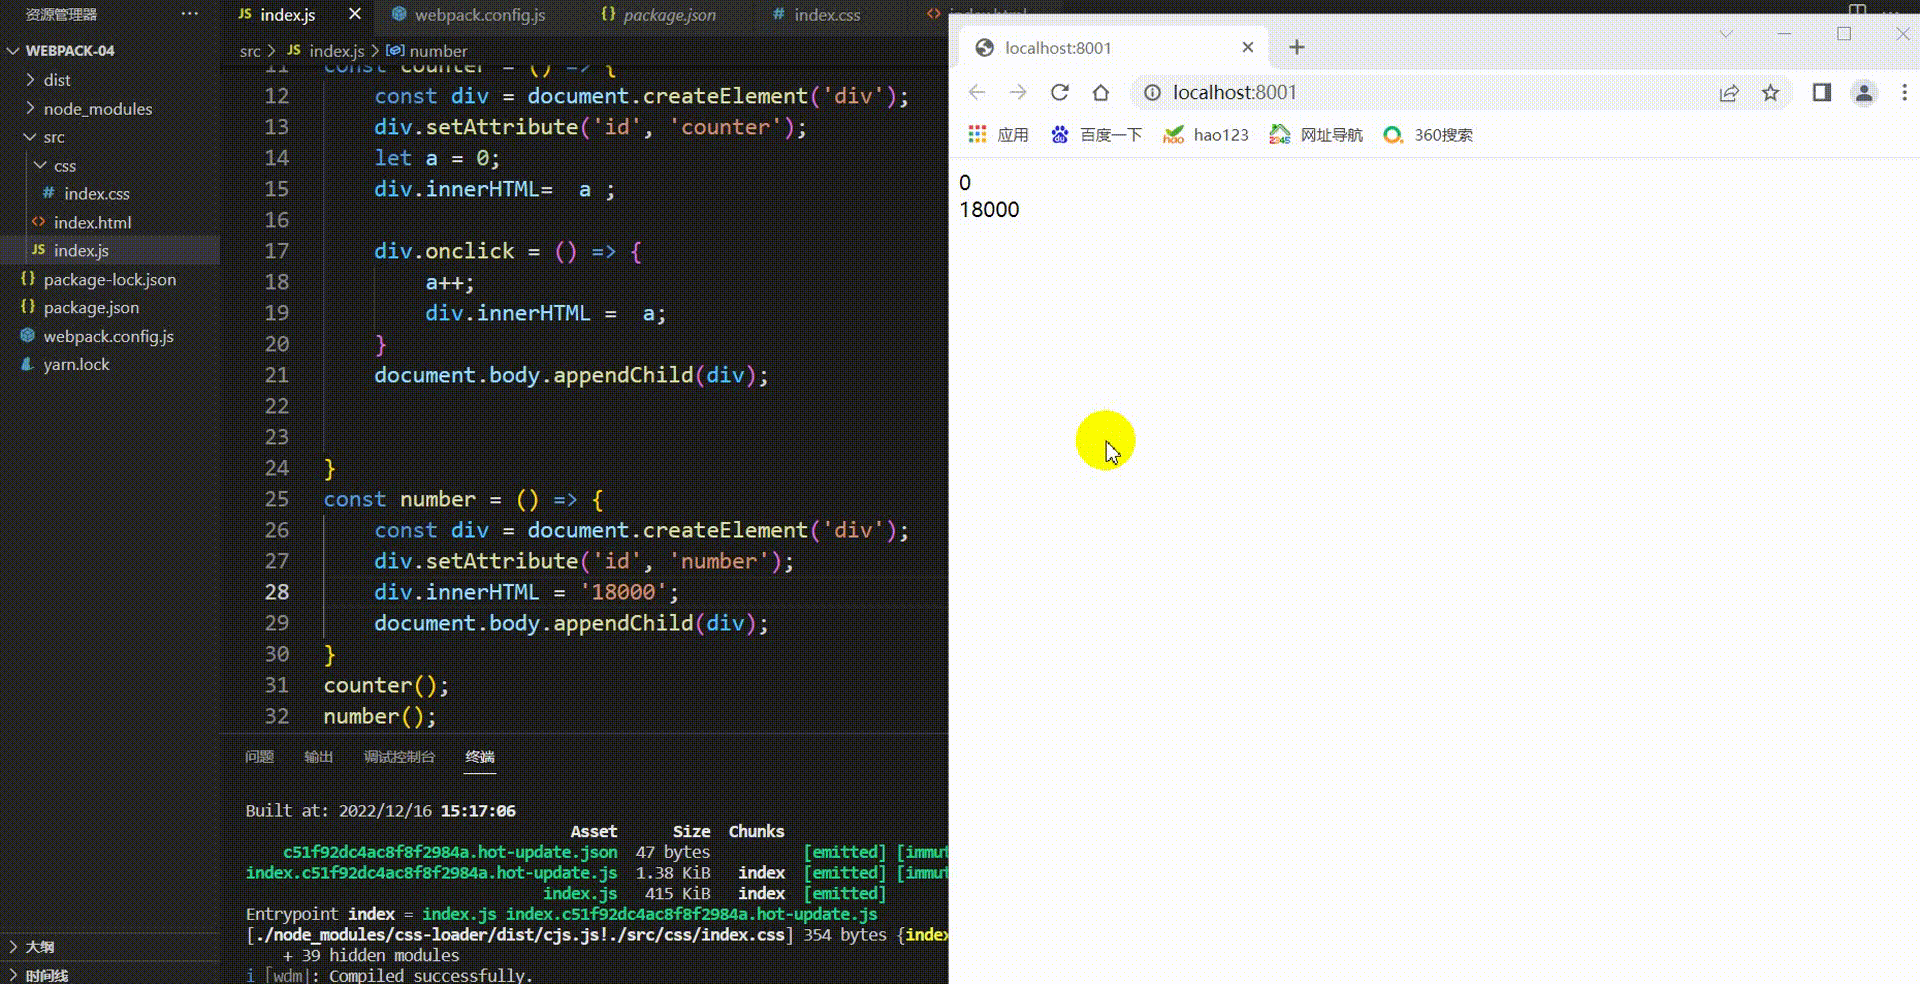Open index.css in the file tree

click(x=97, y=193)
